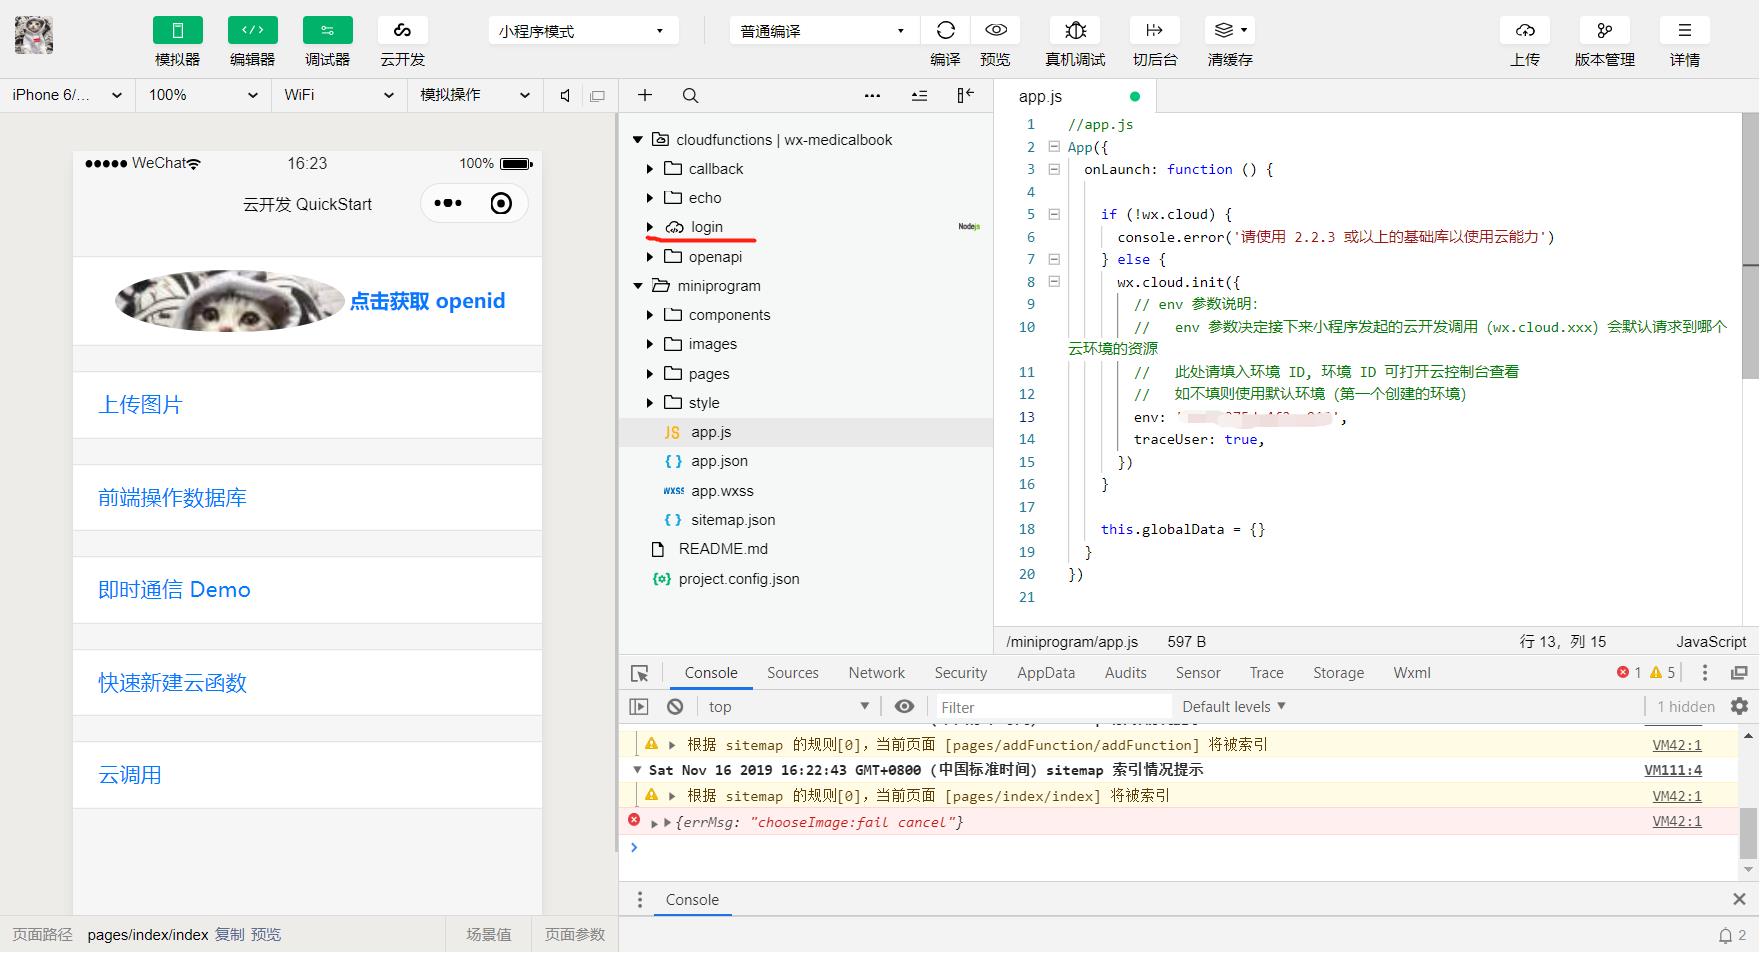Click the file tree sort icon
1760x953 pixels.
point(919,96)
